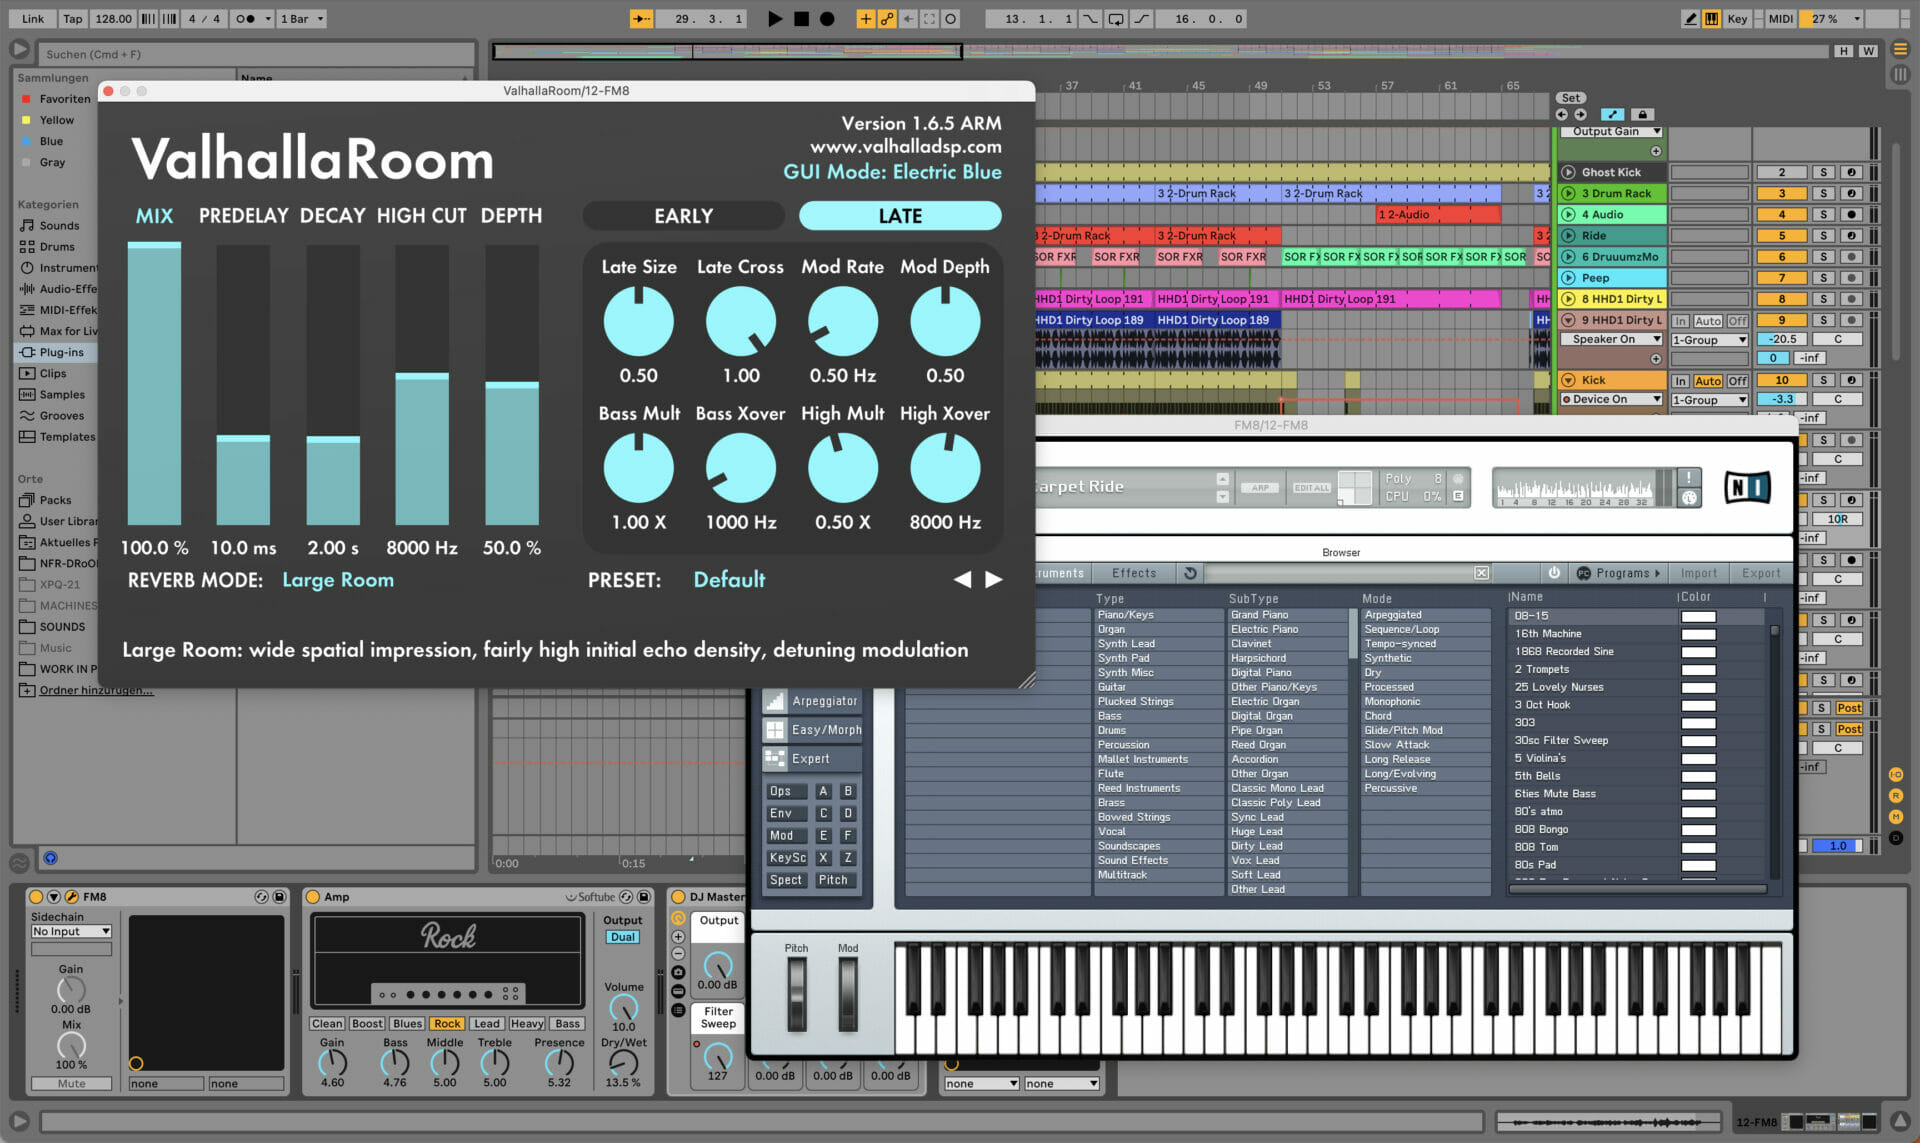Viewport: 1920px width, 1143px height.
Task: Open the Easy/Morph page in FM8
Action: (x=812, y=730)
